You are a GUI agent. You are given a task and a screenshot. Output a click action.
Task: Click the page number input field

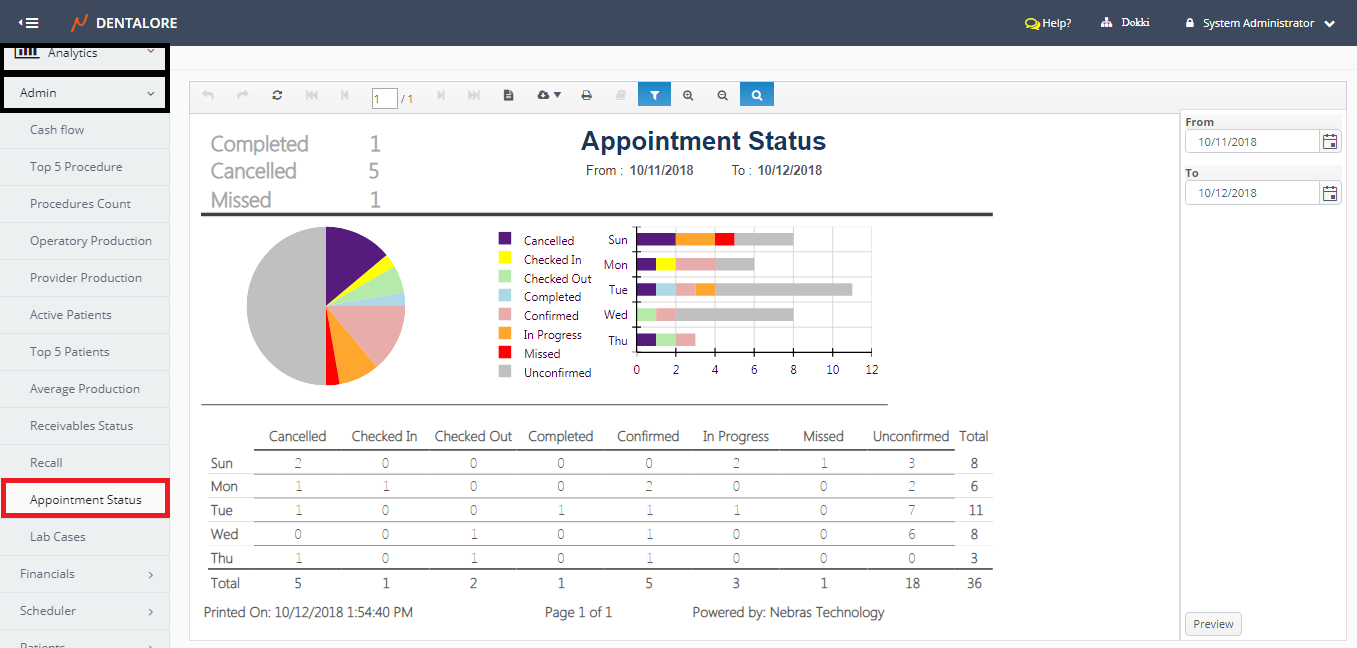tap(384, 98)
